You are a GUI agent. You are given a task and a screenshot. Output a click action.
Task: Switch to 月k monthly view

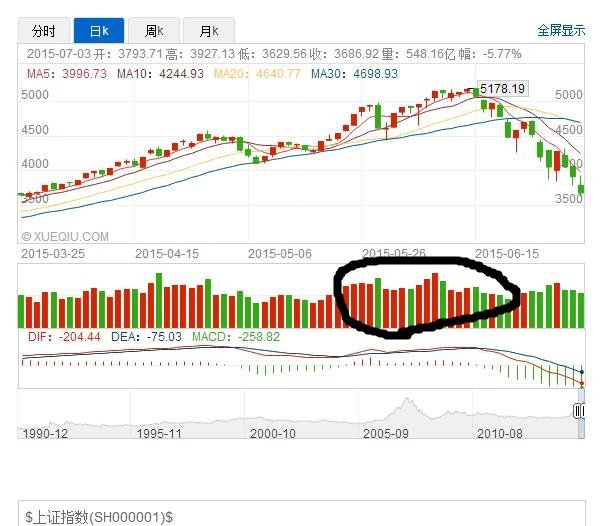click(209, 30)
